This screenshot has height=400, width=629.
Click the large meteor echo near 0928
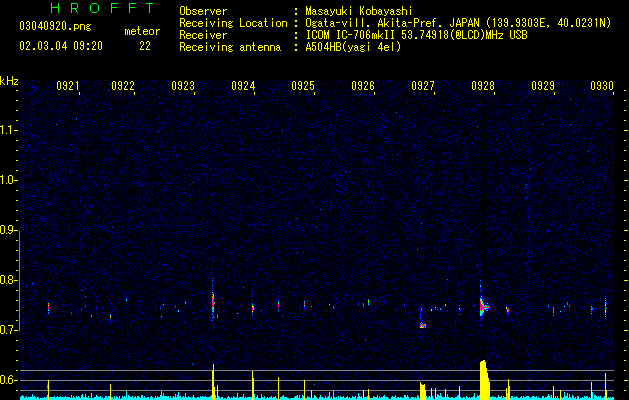click(483, 306)
